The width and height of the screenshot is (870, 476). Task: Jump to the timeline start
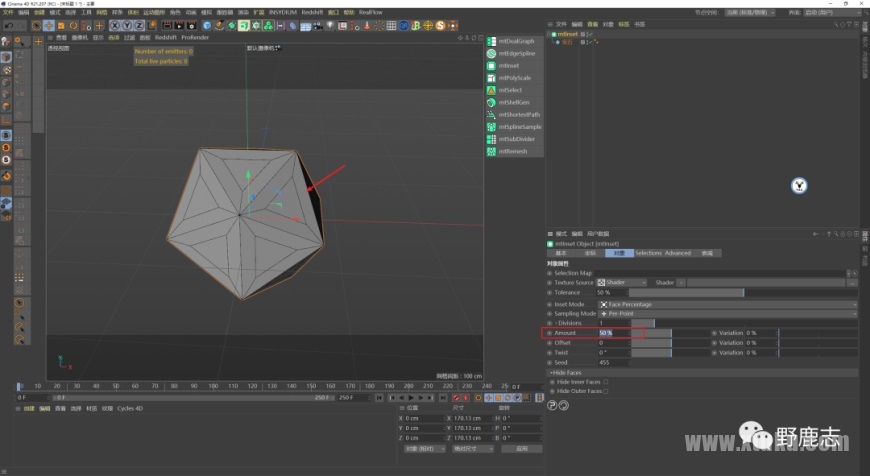(x=380, y=398)
